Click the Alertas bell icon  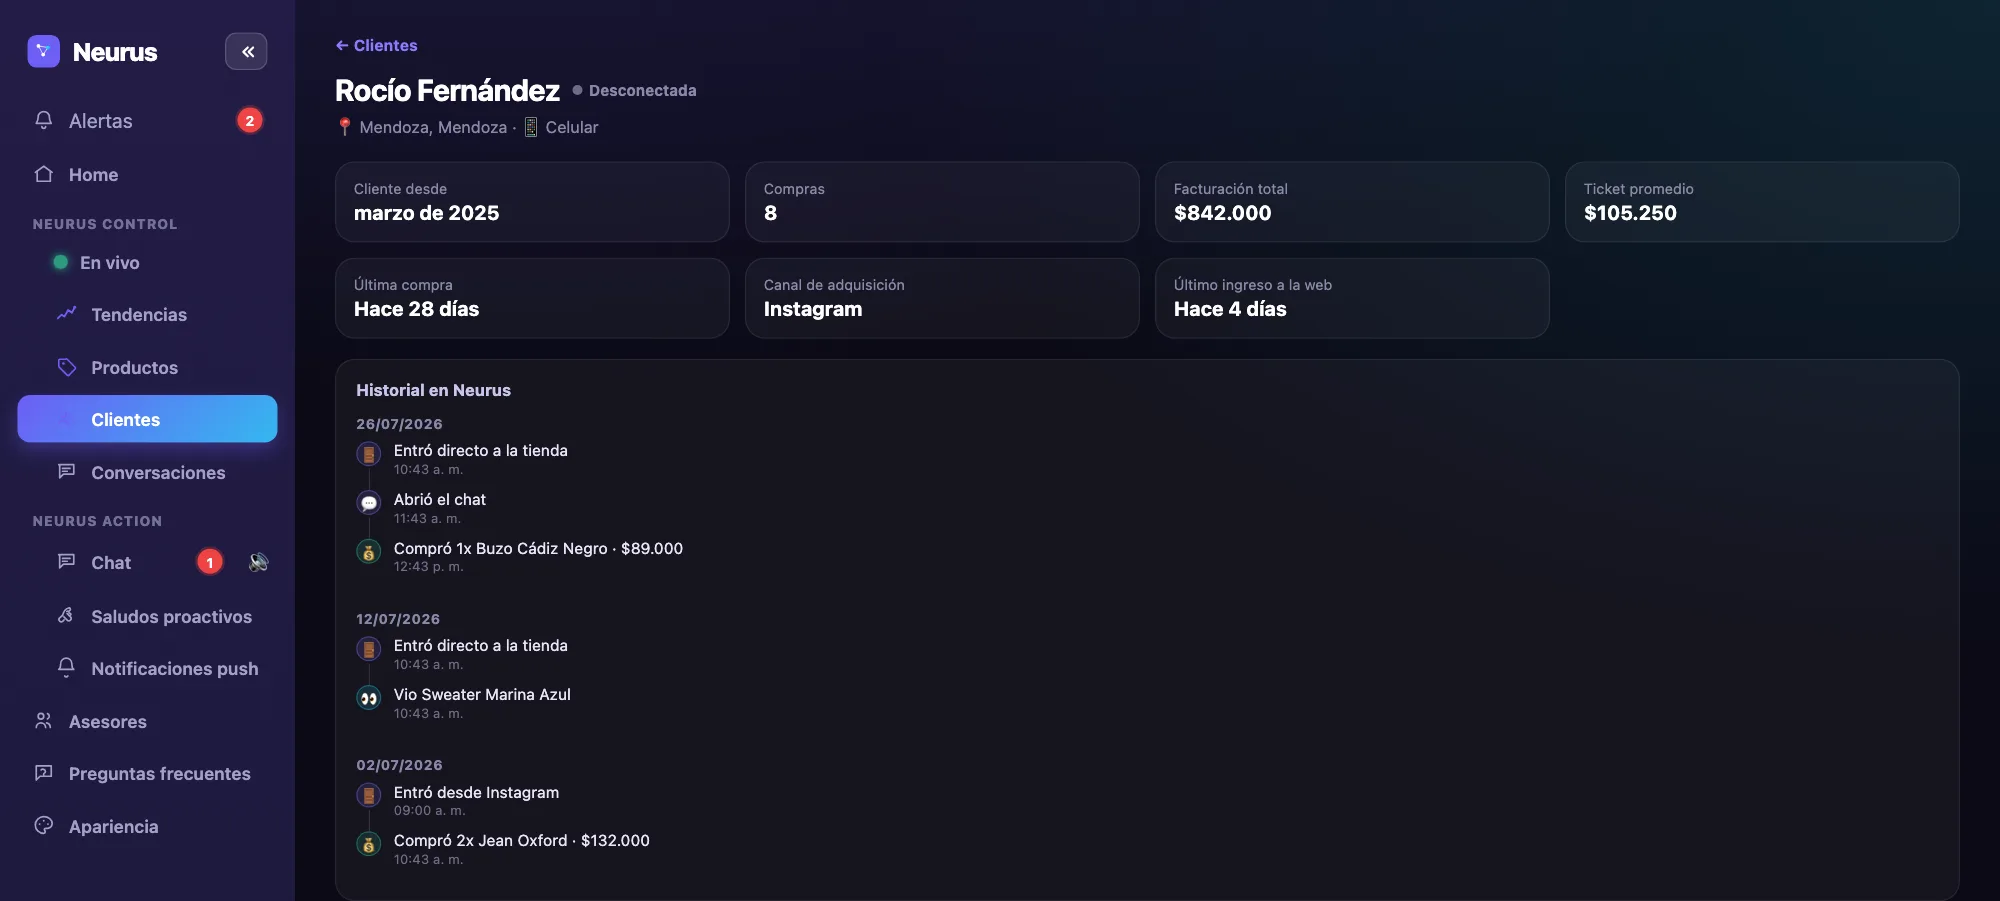[x=43, y=120]
